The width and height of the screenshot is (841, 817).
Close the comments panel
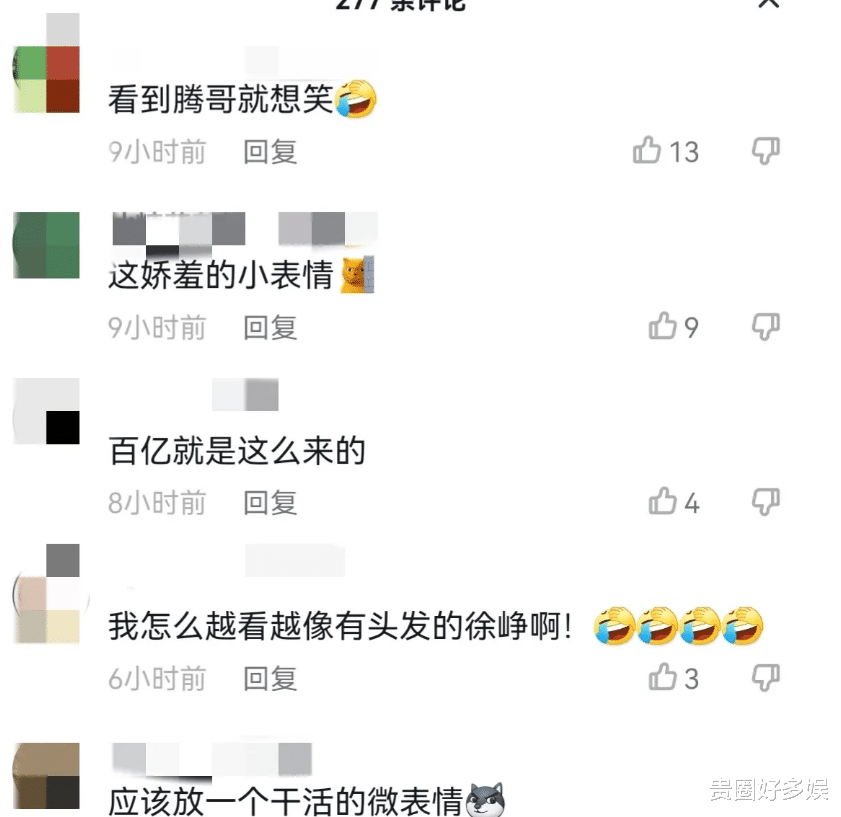pyautogui.click(x=769, y=3)
